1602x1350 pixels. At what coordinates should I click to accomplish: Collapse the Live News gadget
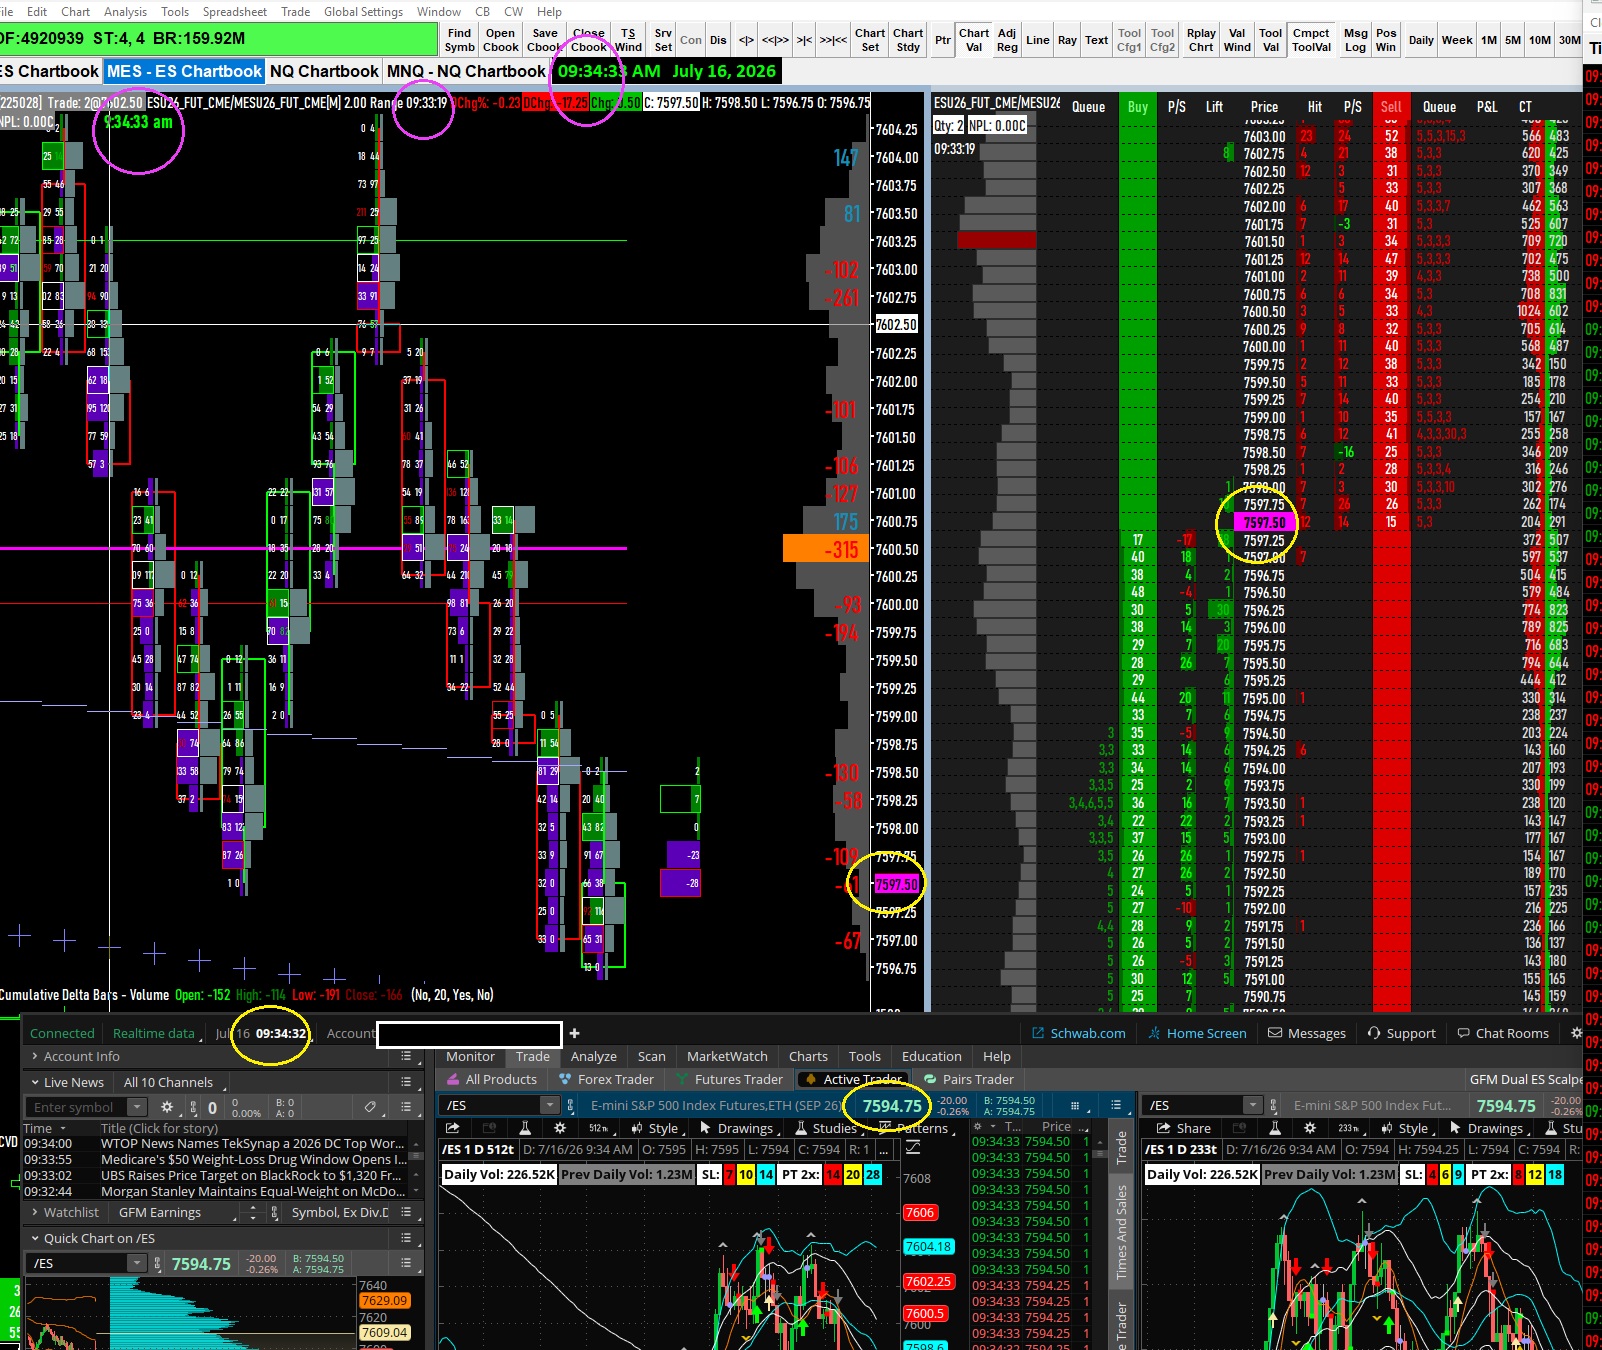tap(35, 1082)
